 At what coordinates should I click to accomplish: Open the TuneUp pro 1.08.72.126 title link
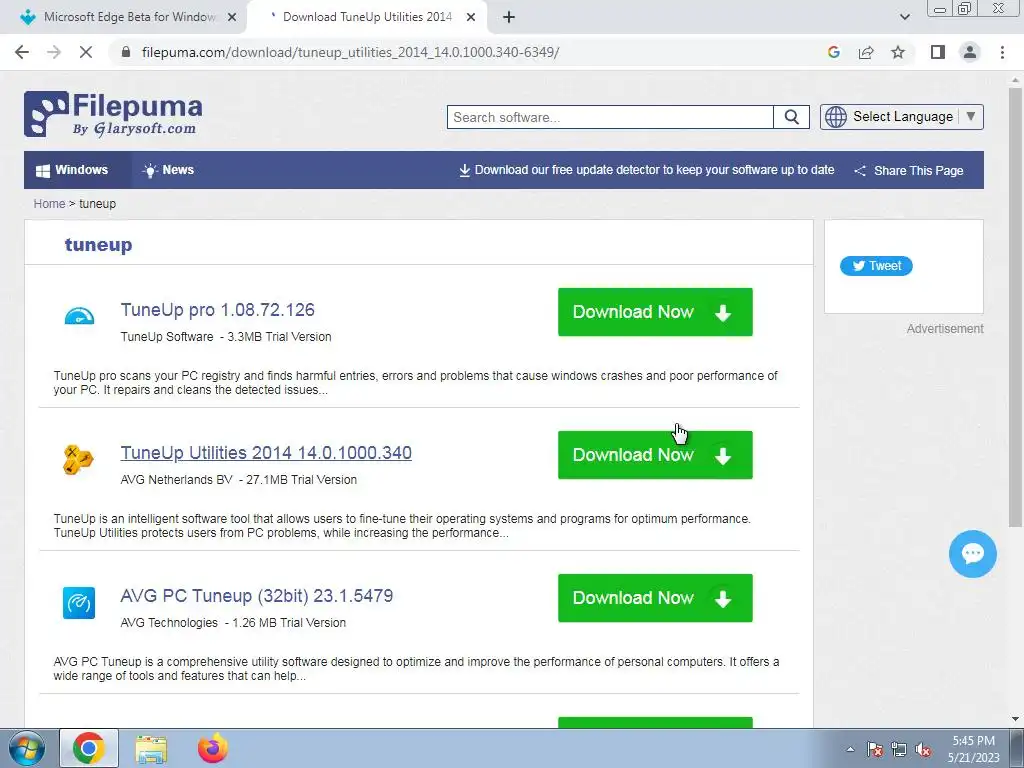217,310
